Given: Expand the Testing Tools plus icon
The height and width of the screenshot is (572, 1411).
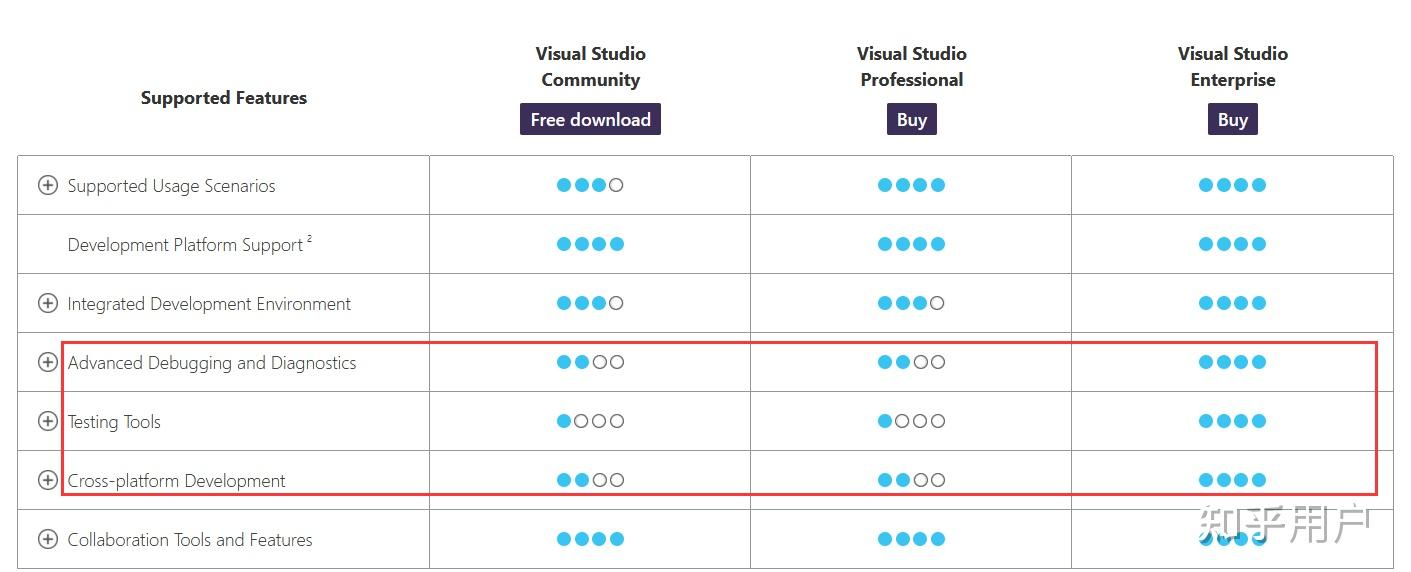Looking at the screenshot, I should point(47,421).
